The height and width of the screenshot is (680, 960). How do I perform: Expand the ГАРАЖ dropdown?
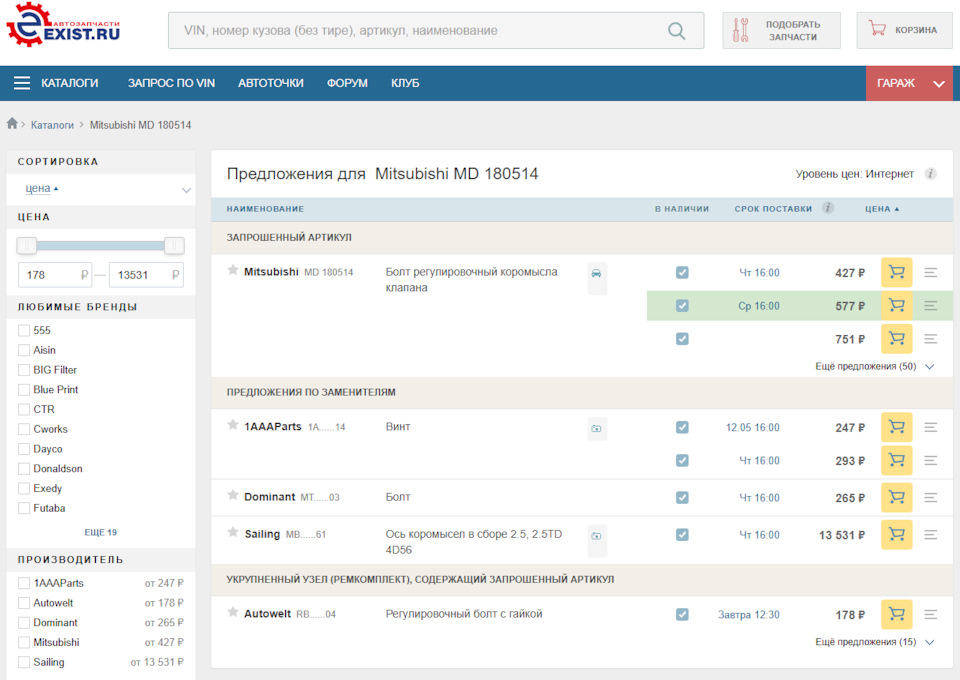pos(909,83)
